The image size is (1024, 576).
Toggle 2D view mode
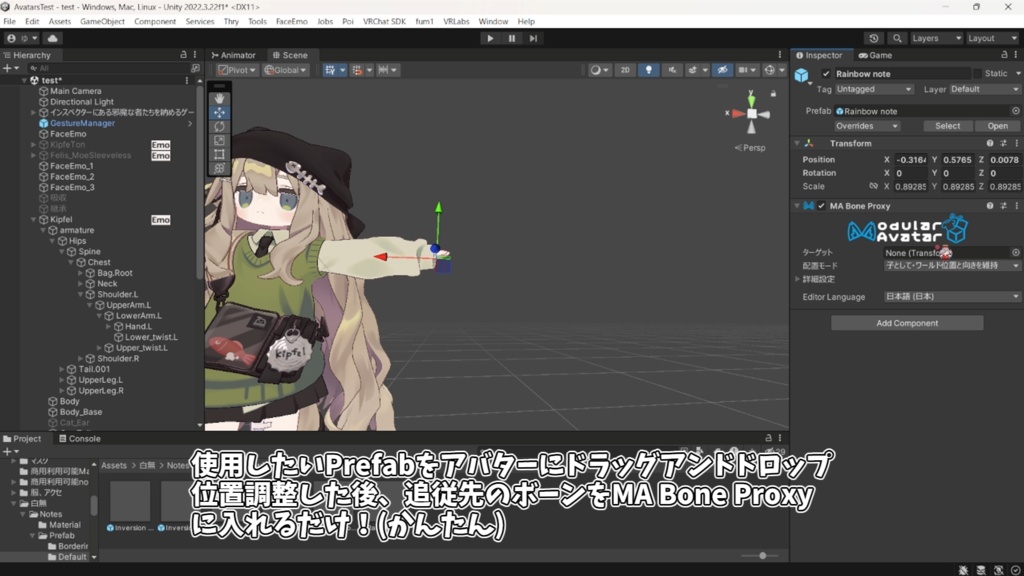(x=625, y=70)
